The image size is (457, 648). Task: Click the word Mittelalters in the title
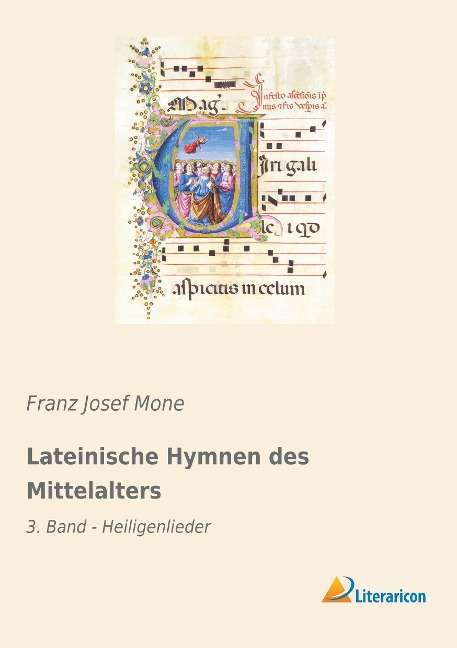pos(94,491)
